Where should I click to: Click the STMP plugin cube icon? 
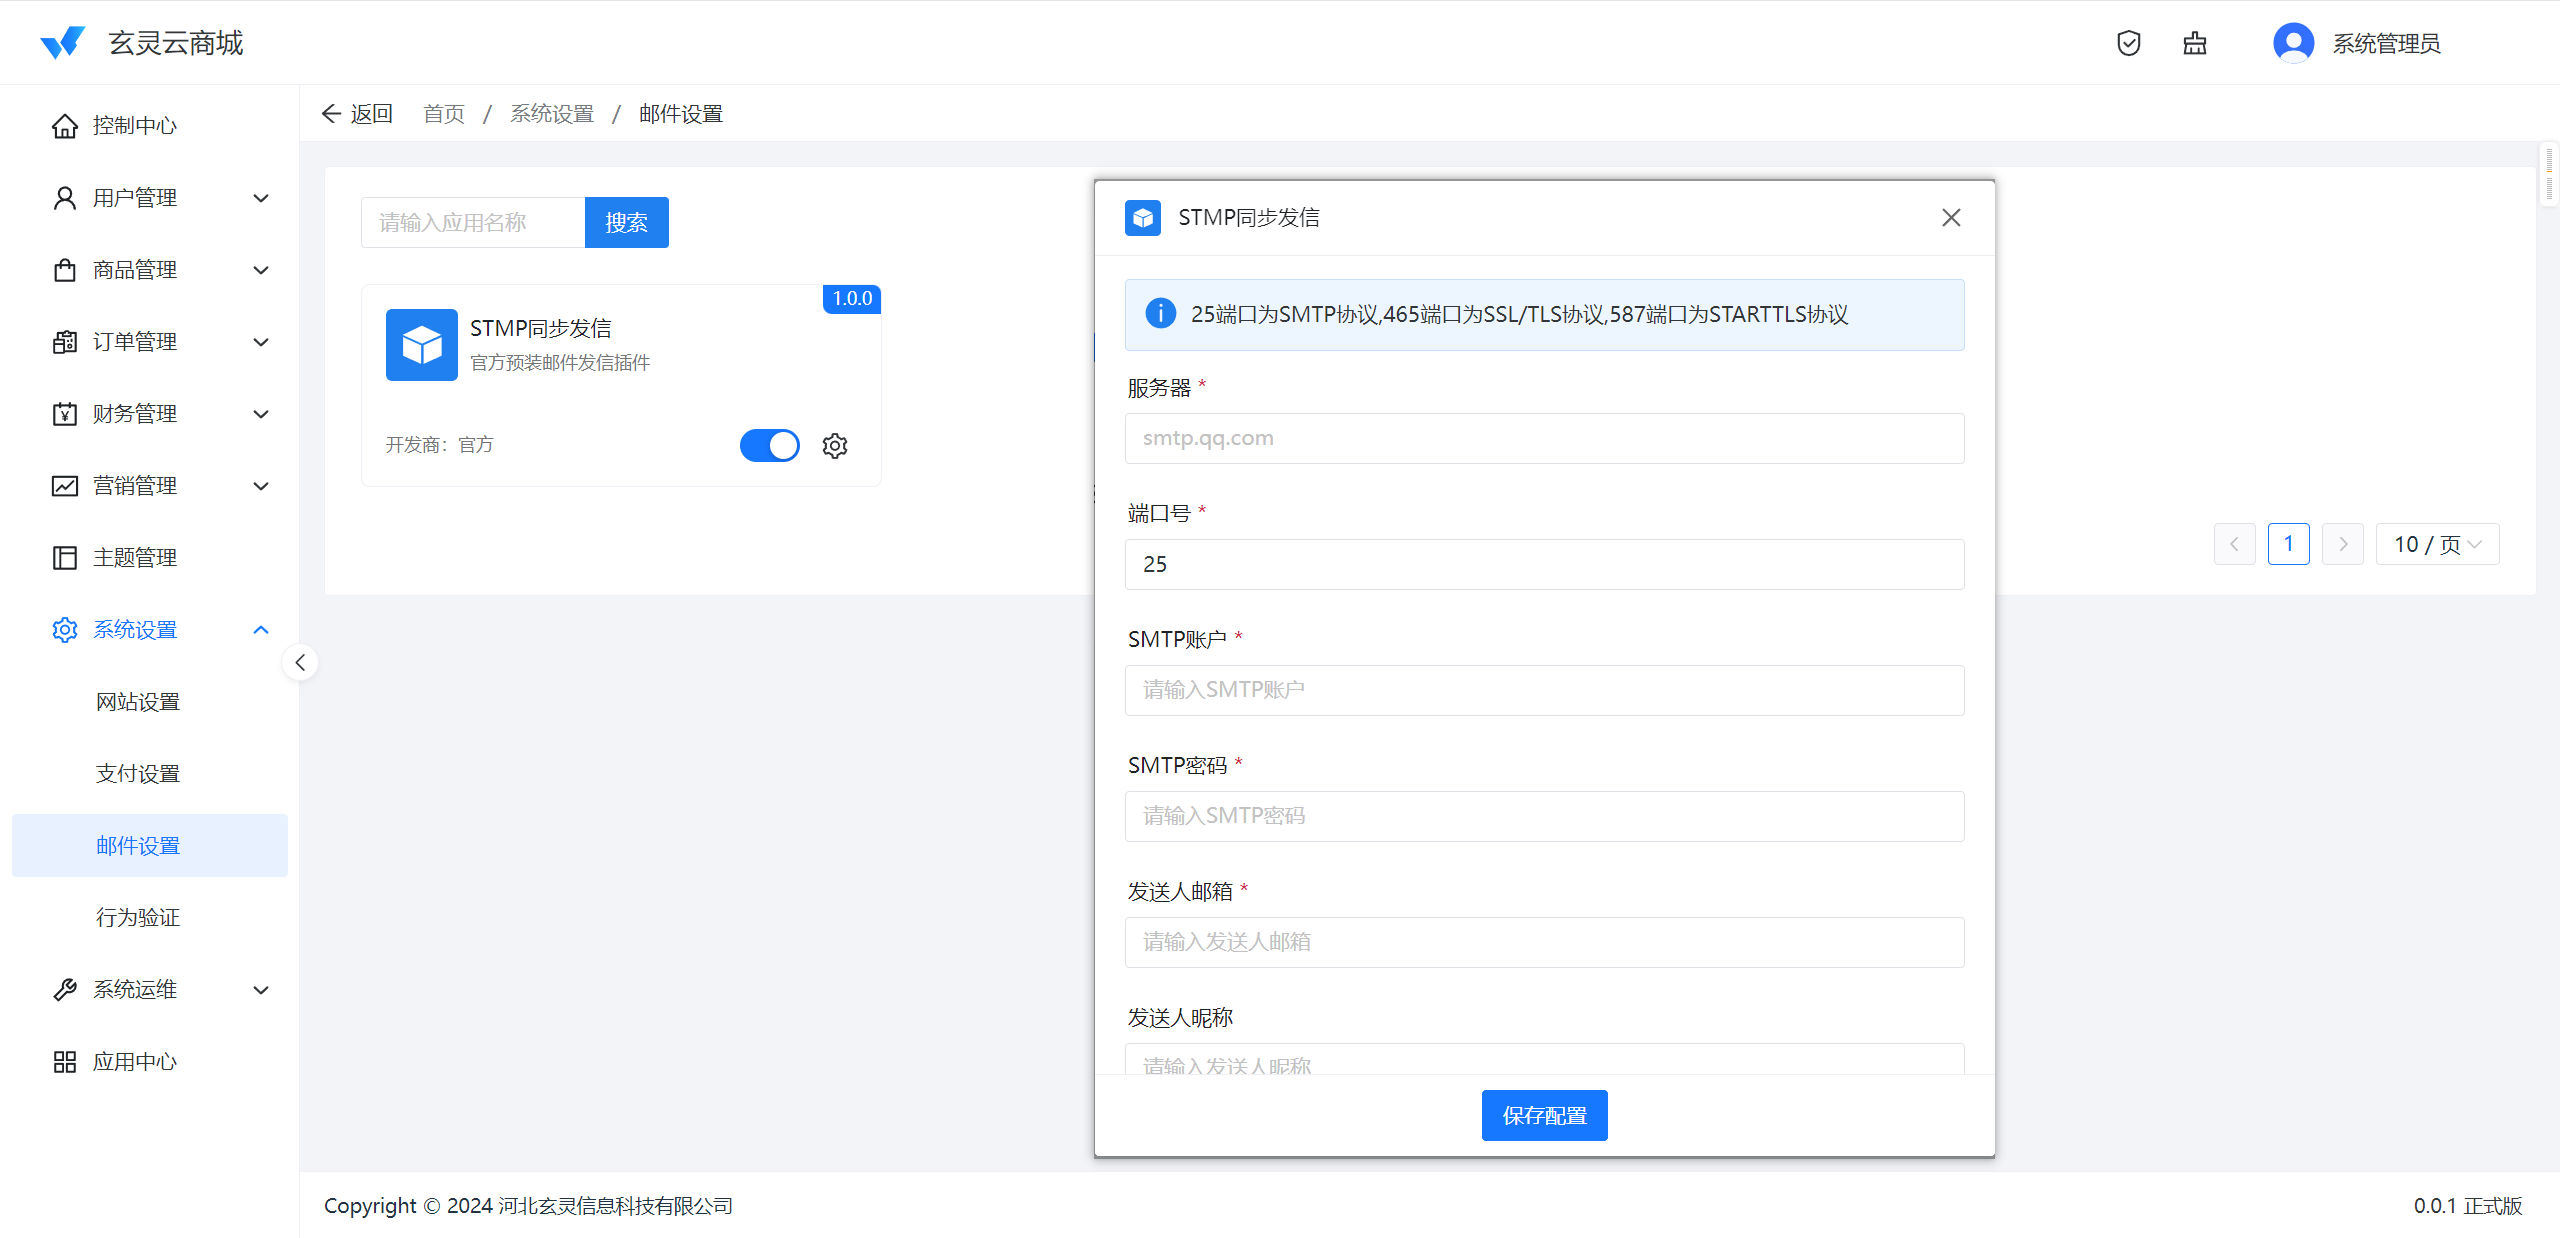pos(421,345)
